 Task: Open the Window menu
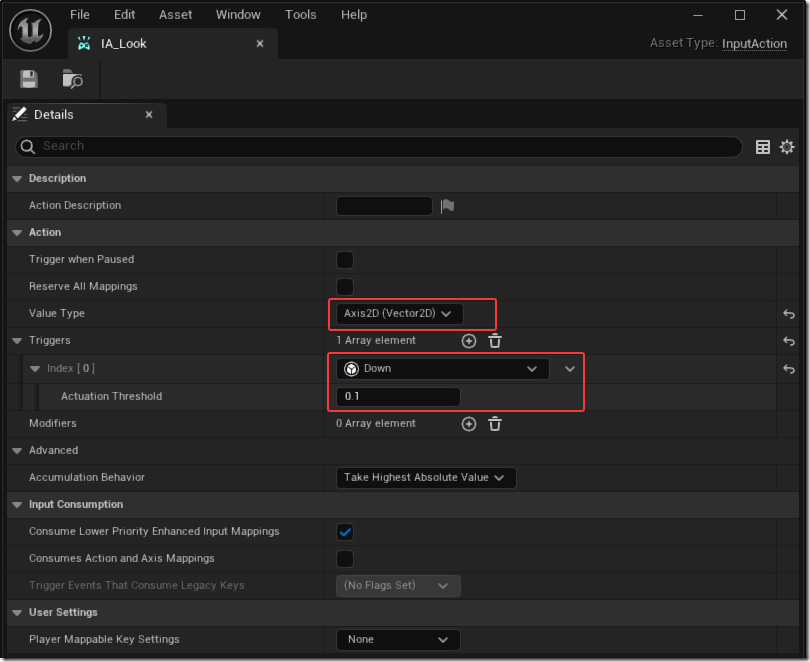(x=238, y=14)
